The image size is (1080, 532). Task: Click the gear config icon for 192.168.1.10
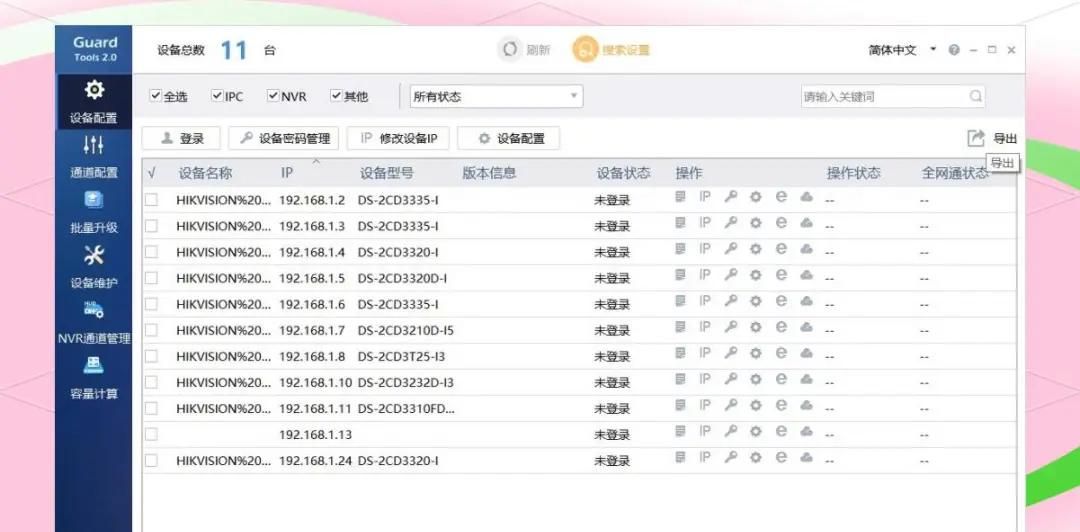(x=756, y=379)
